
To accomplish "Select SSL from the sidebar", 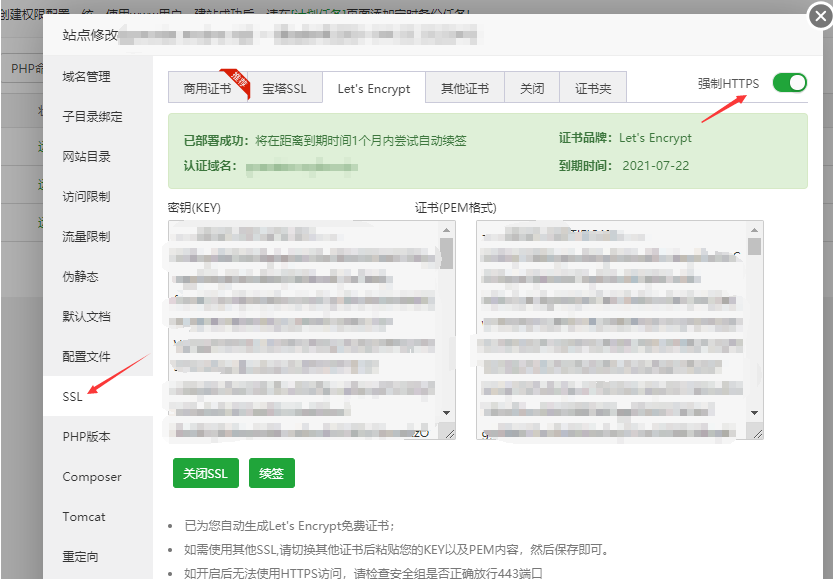I will (x=72, y=396).
